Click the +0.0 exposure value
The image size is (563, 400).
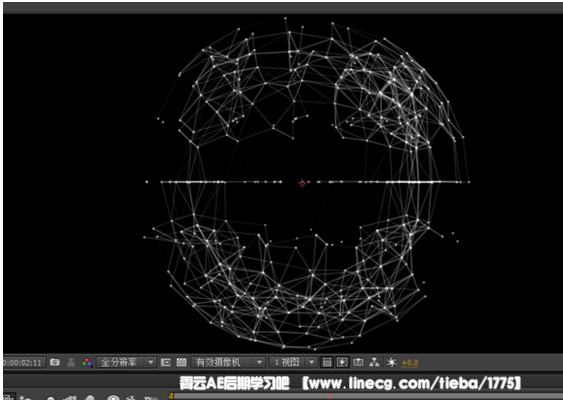pos(410,363)
